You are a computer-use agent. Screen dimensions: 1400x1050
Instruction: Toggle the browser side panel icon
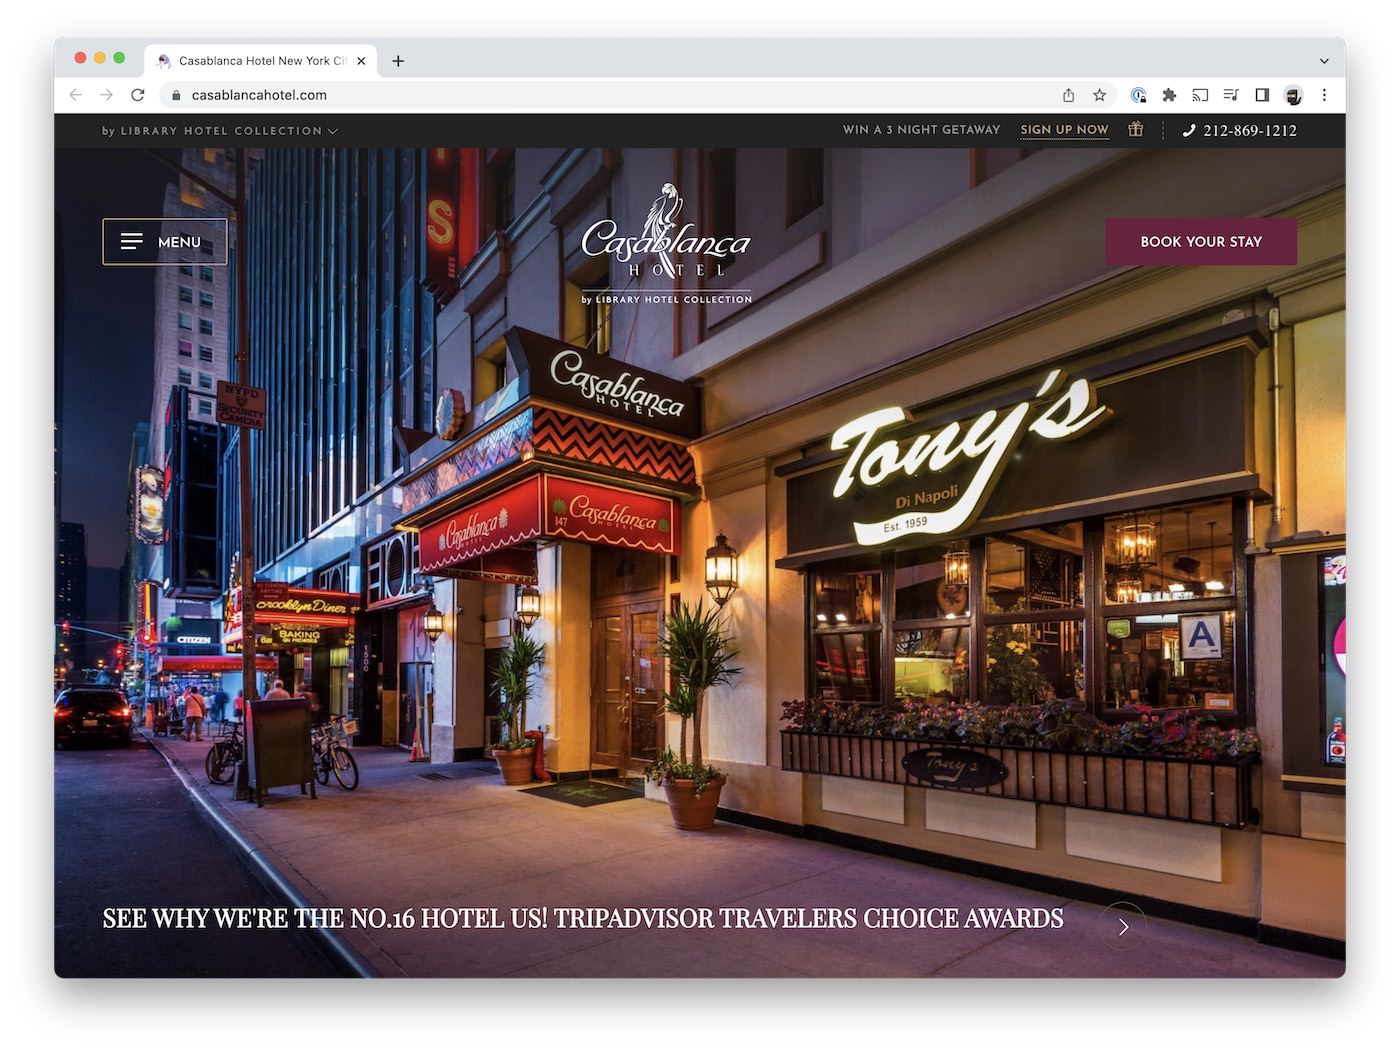pyautogui.click(x=1262, y=95)
